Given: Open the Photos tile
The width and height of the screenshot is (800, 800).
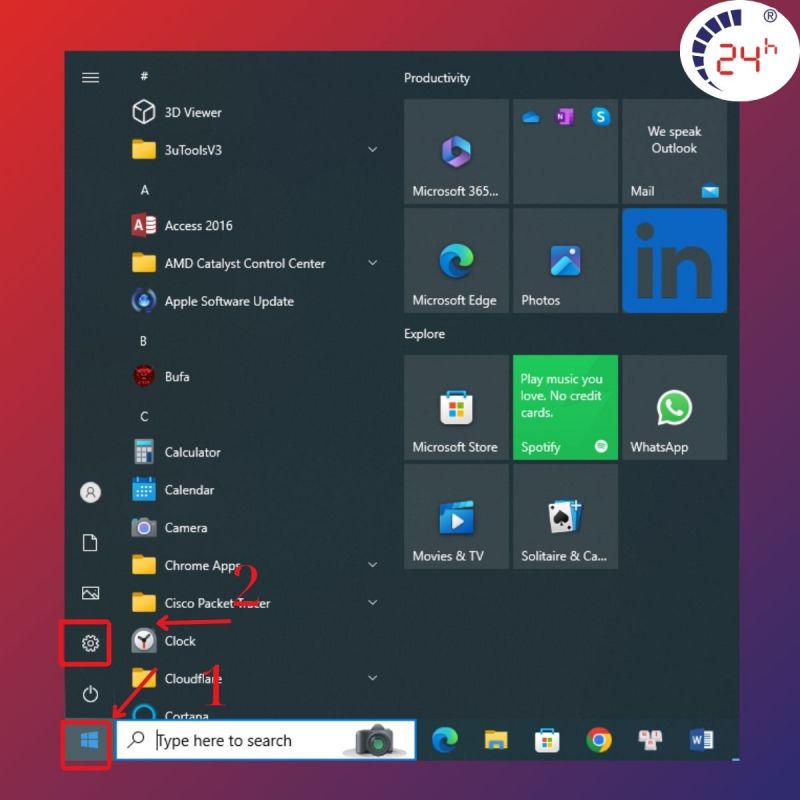Looking at the screenshot, I should (565, 261).
